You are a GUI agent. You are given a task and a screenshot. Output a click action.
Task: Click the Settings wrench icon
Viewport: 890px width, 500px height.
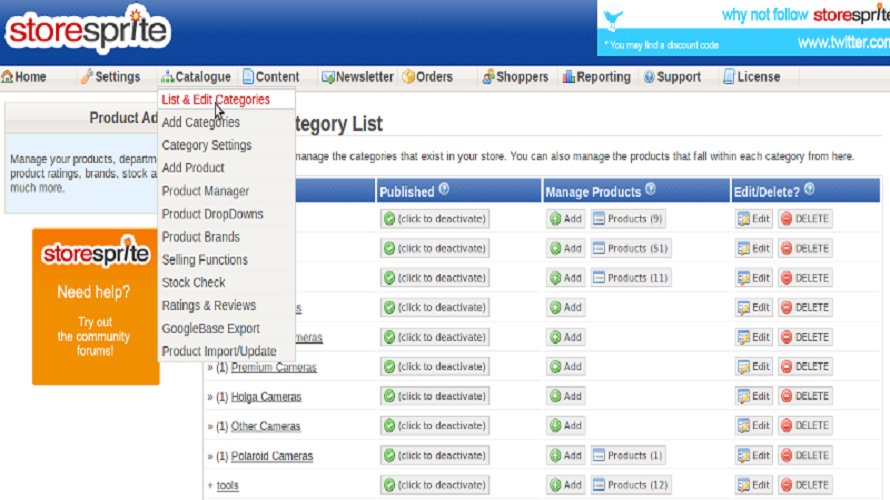click(86, 77)
